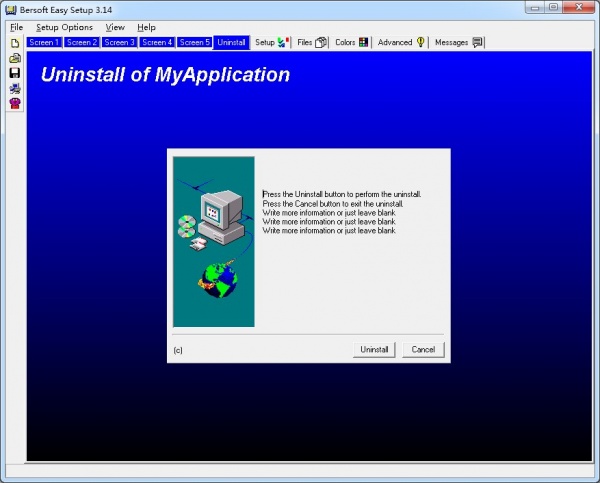The image size is (600, 483).
Task: Open the Advanced lightbulb toolbar item
Action: (401, 43)
